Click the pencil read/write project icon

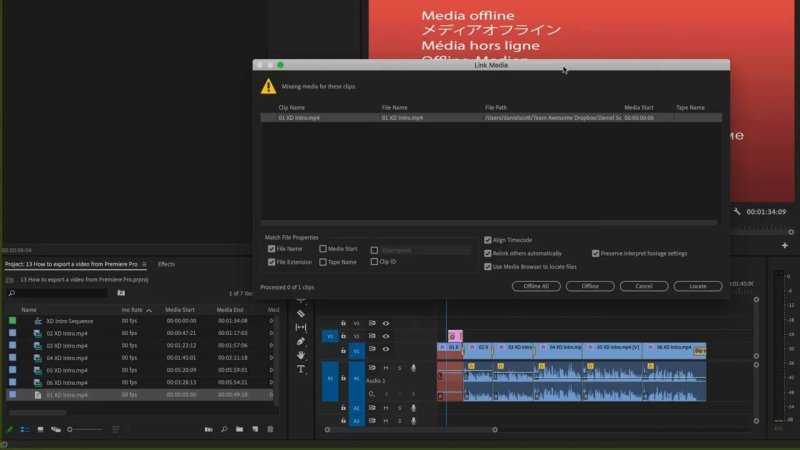(9, 430)
